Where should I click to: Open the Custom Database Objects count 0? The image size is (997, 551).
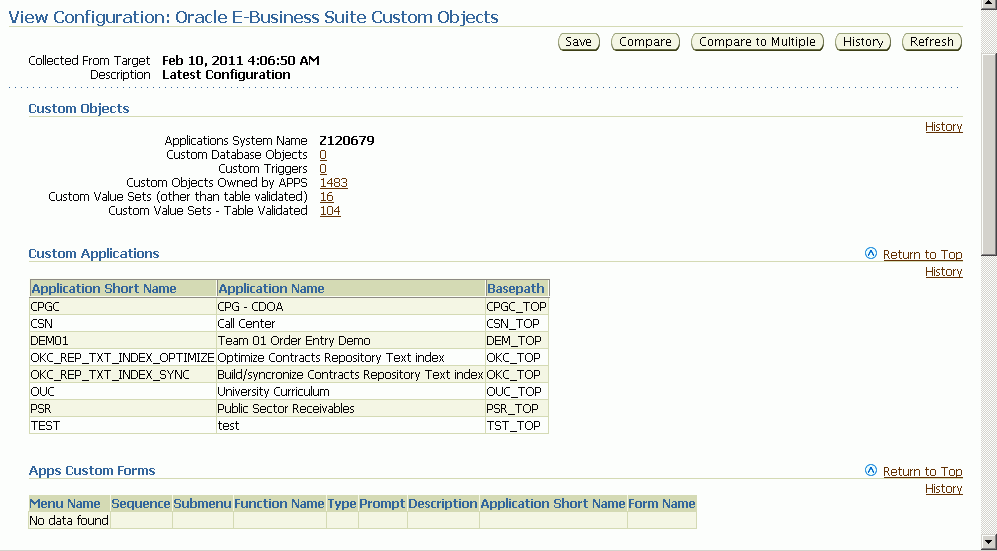(x=323, y=154)
